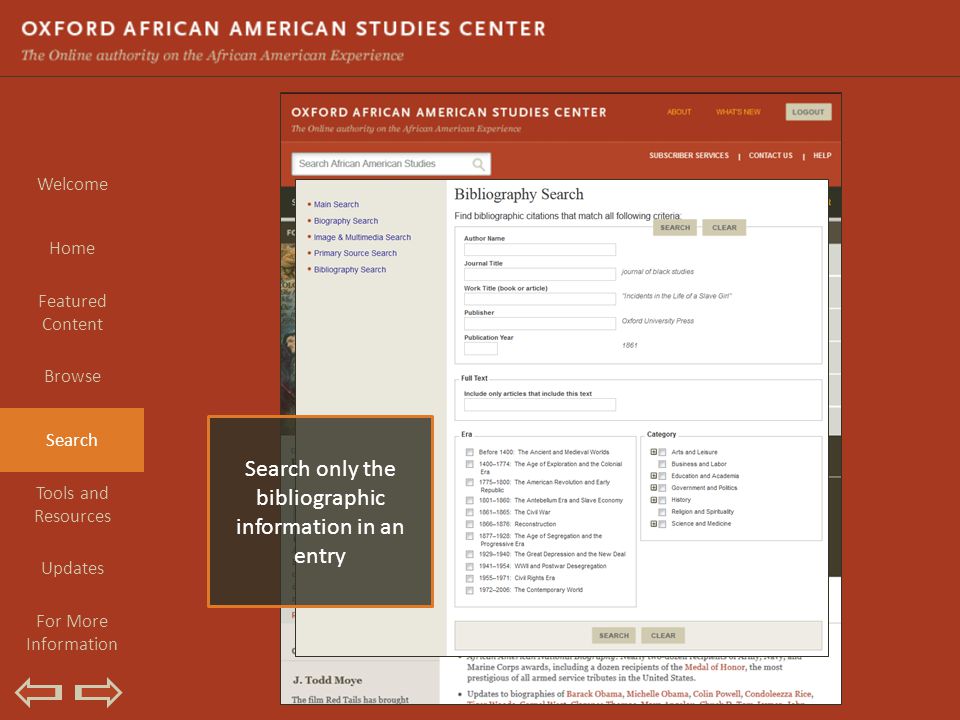Check 1972–2006 The Contemporary World
This screenshot has height=720, width=960.
click(470, 591)
